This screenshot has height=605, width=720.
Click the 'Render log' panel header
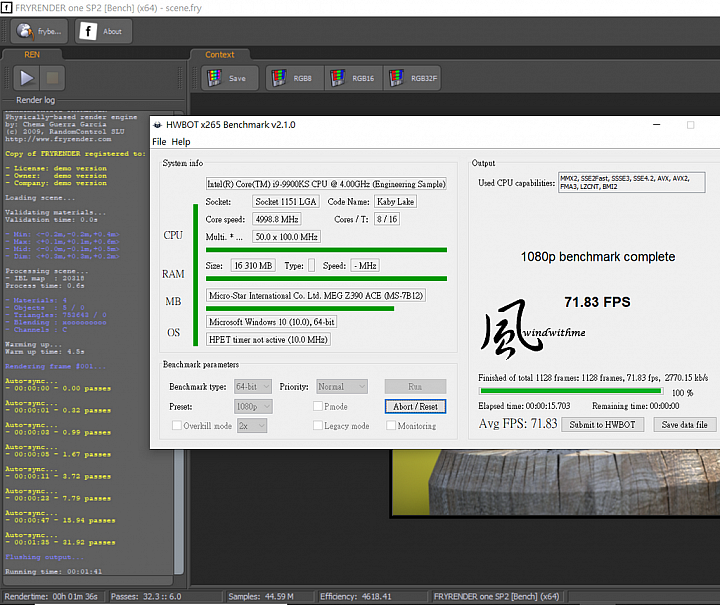(x=35, y=100)
